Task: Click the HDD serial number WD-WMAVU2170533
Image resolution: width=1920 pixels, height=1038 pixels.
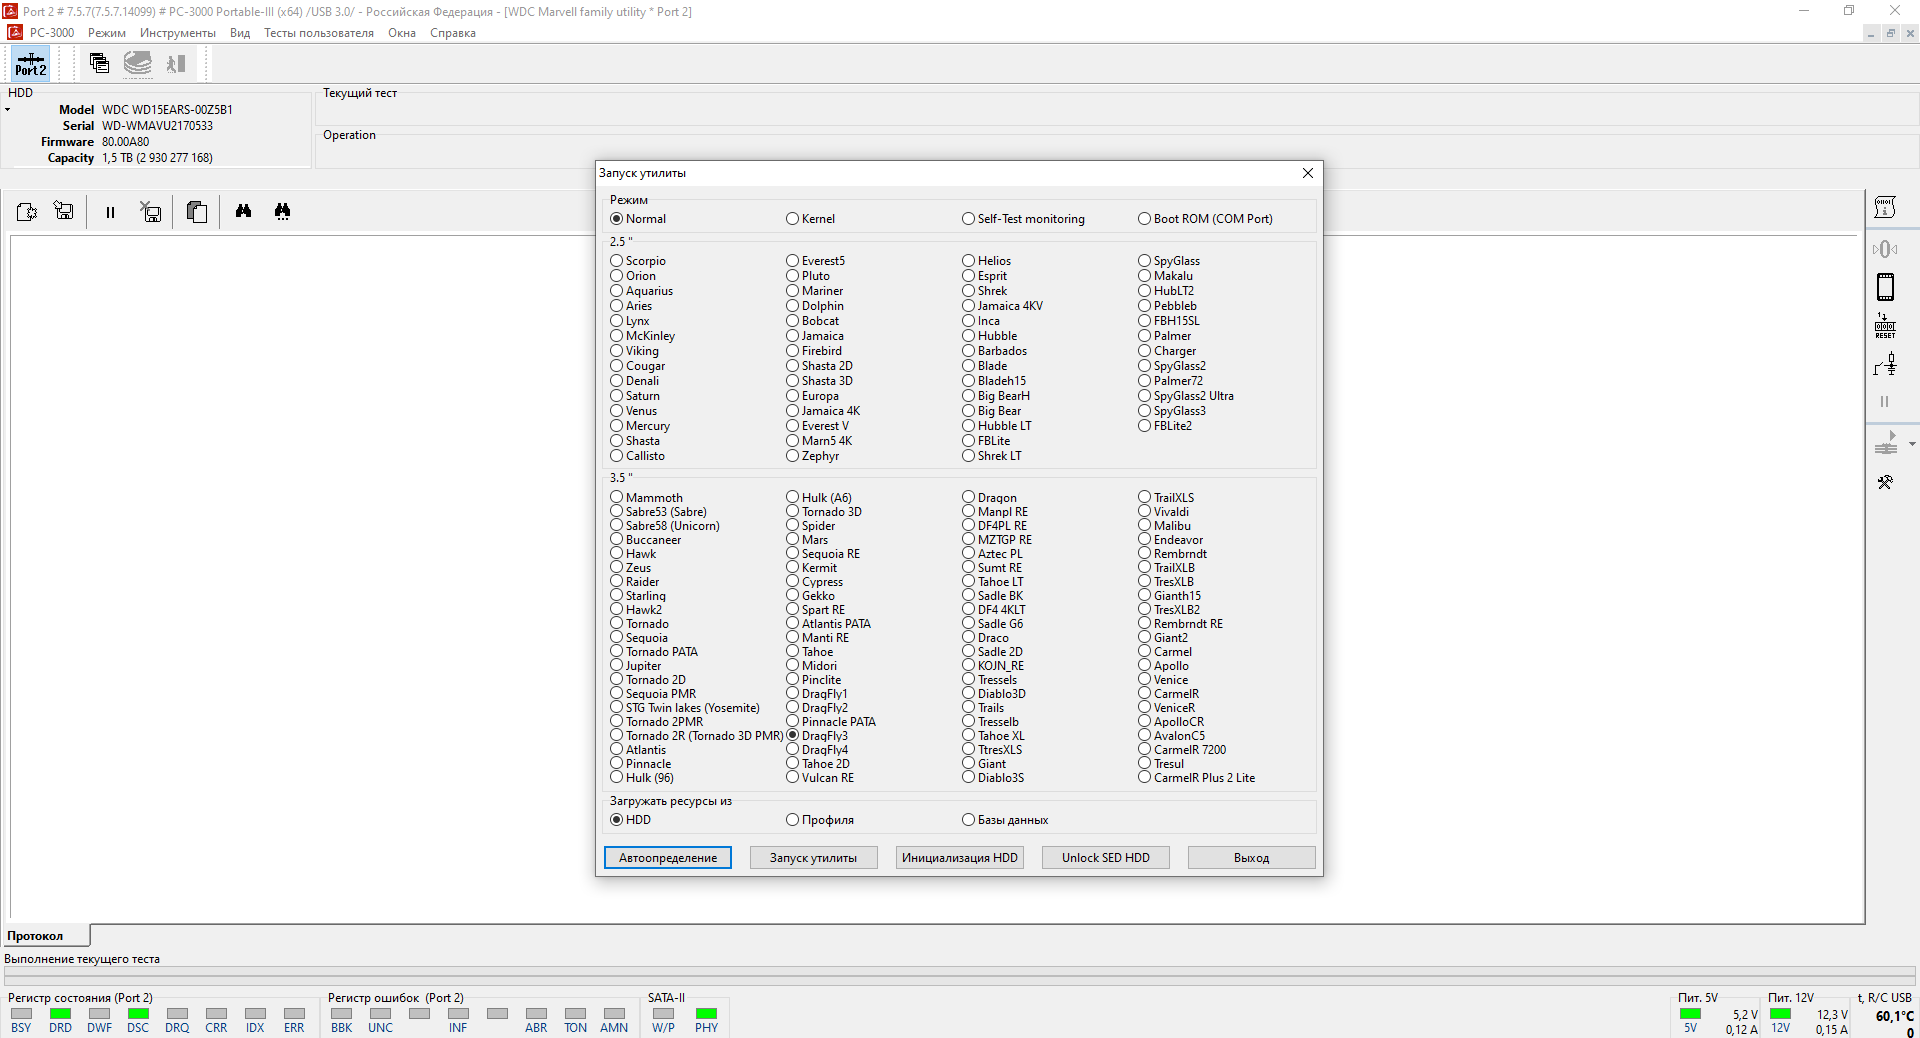Action: [x=157, y=126]
